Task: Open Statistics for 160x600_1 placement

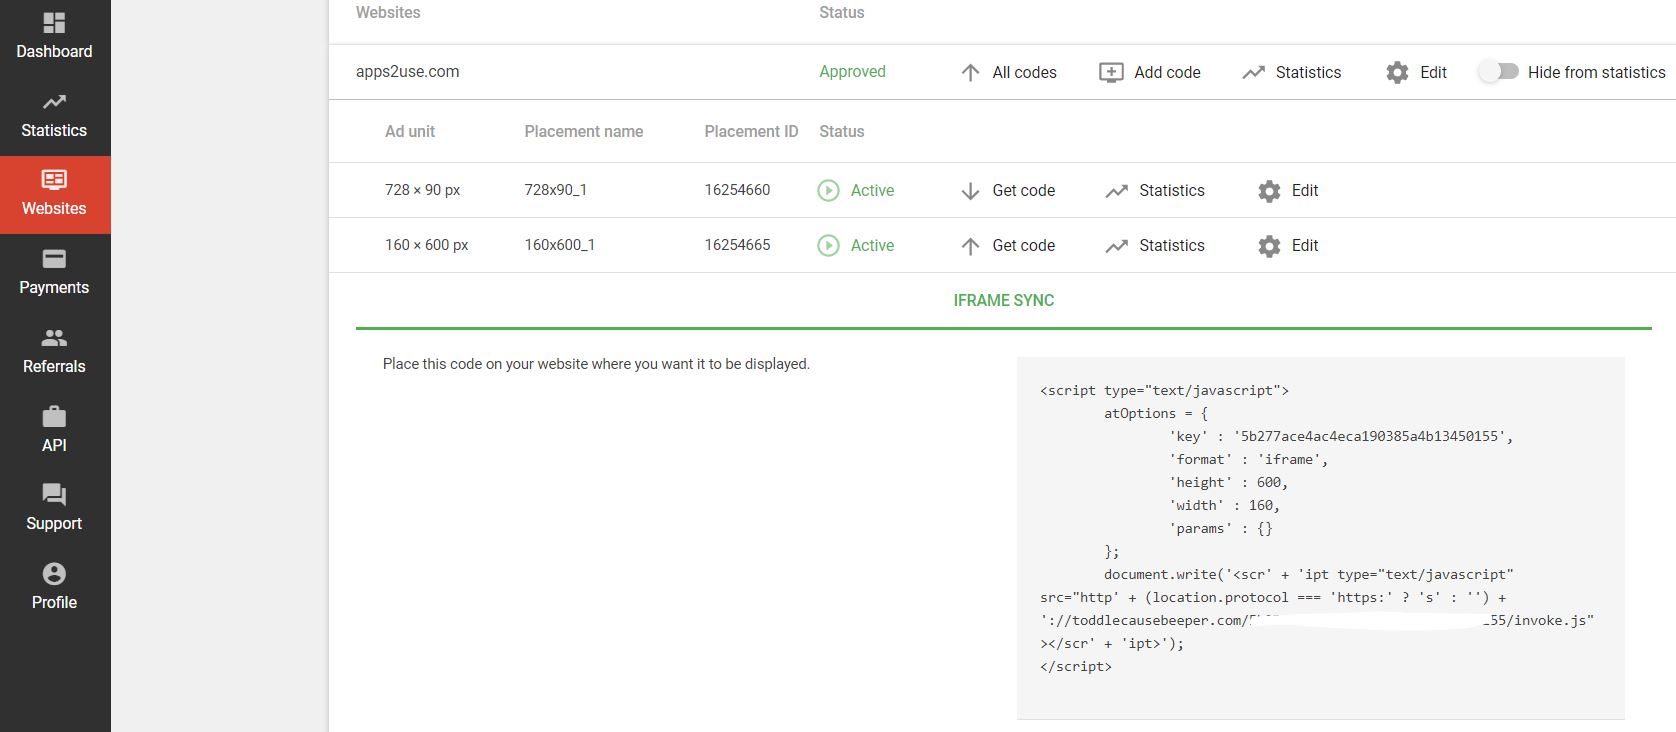Action: [1155, 245]
